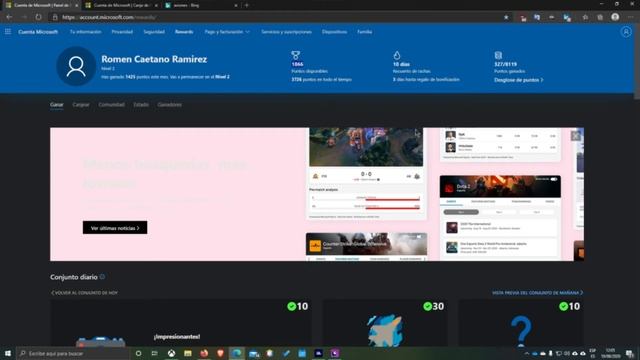This screenshot has height=360, width=640.
Task: Open the Windows Start menu
Action: 8,353
